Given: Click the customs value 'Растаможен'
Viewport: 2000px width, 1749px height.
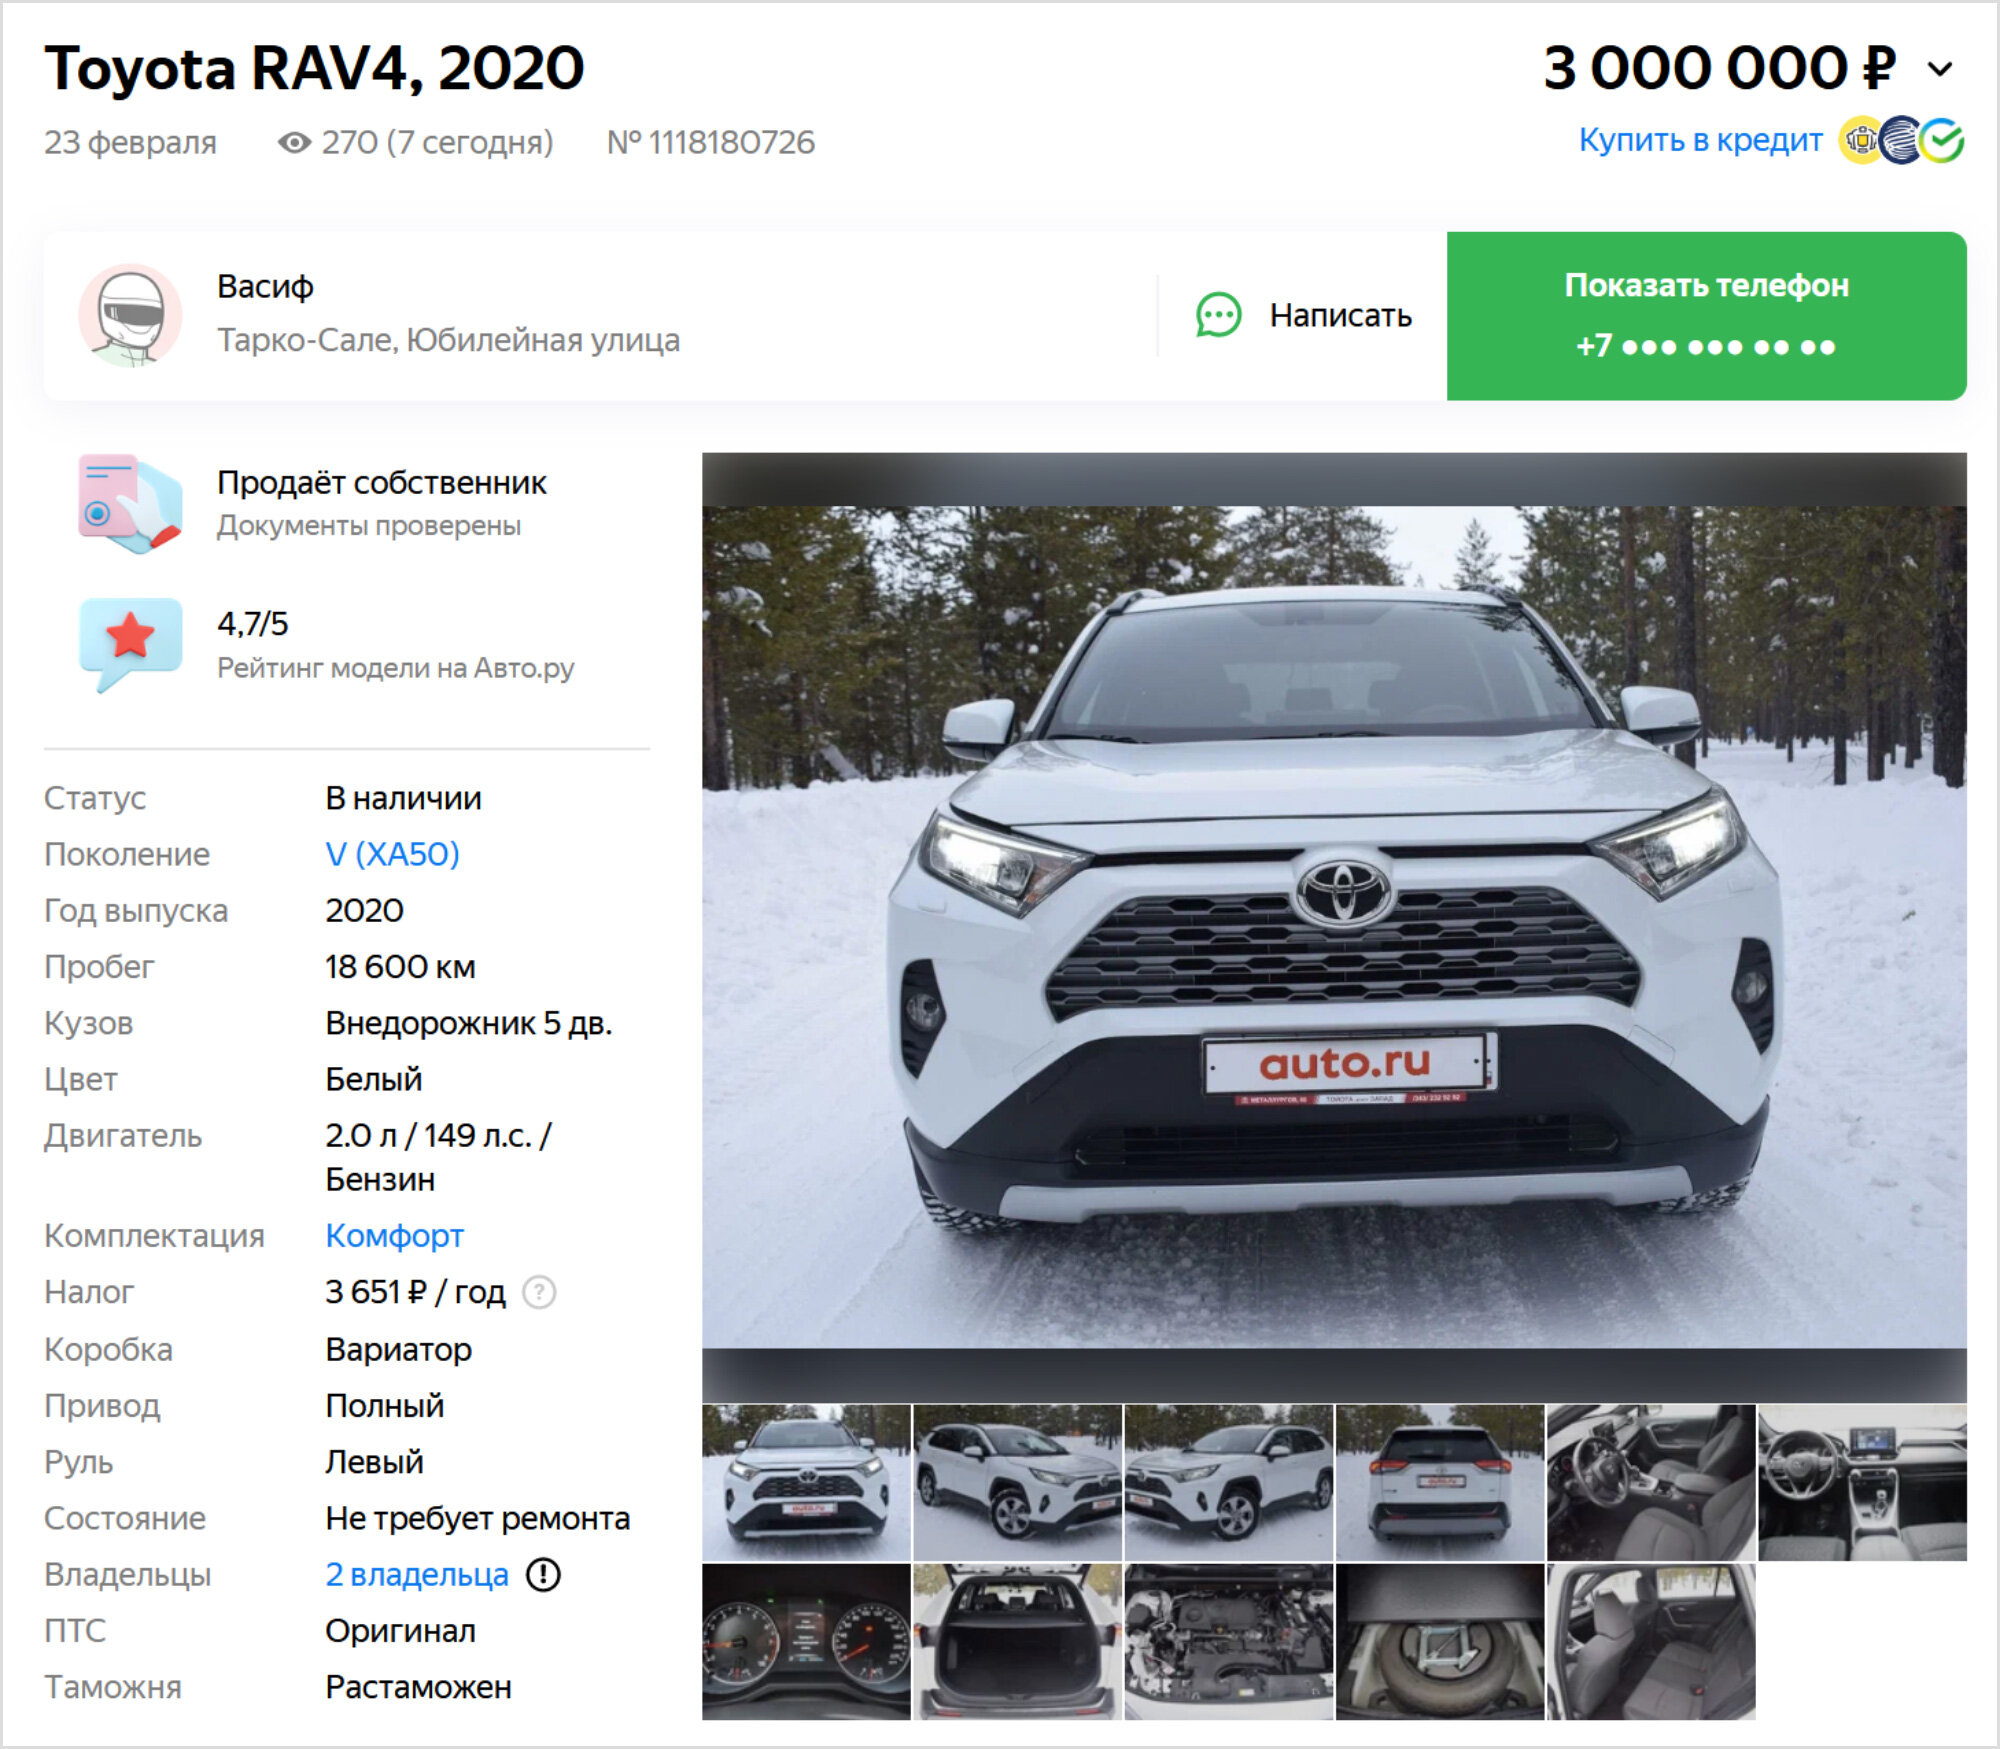Looking at the screenshot, I should coord(419,1687).
